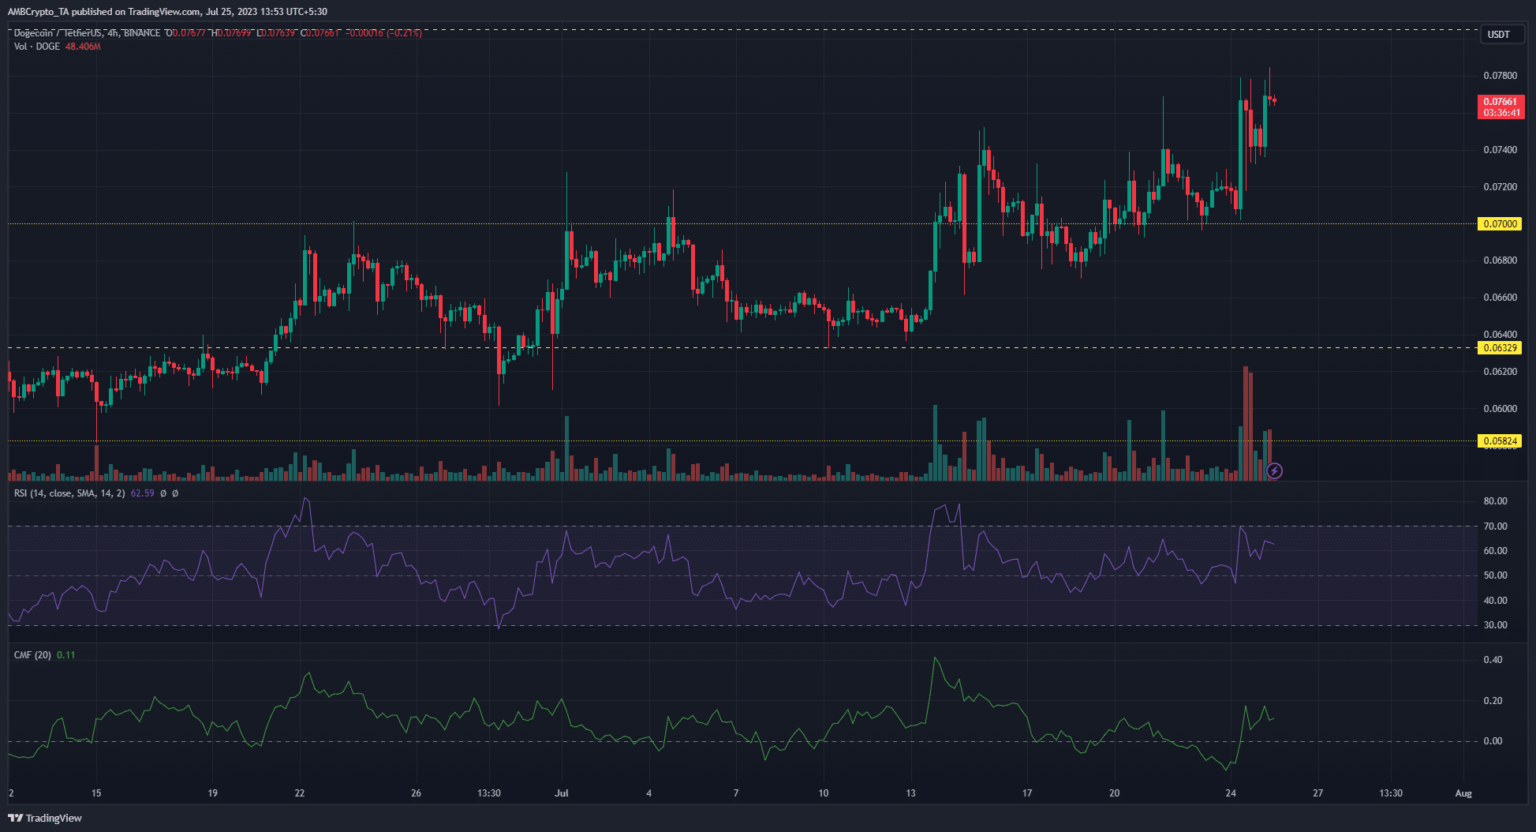This screenshot has height=832, width=1536.
Task: Click the CMF value 0.11 in legend
Action: (66, 655)
